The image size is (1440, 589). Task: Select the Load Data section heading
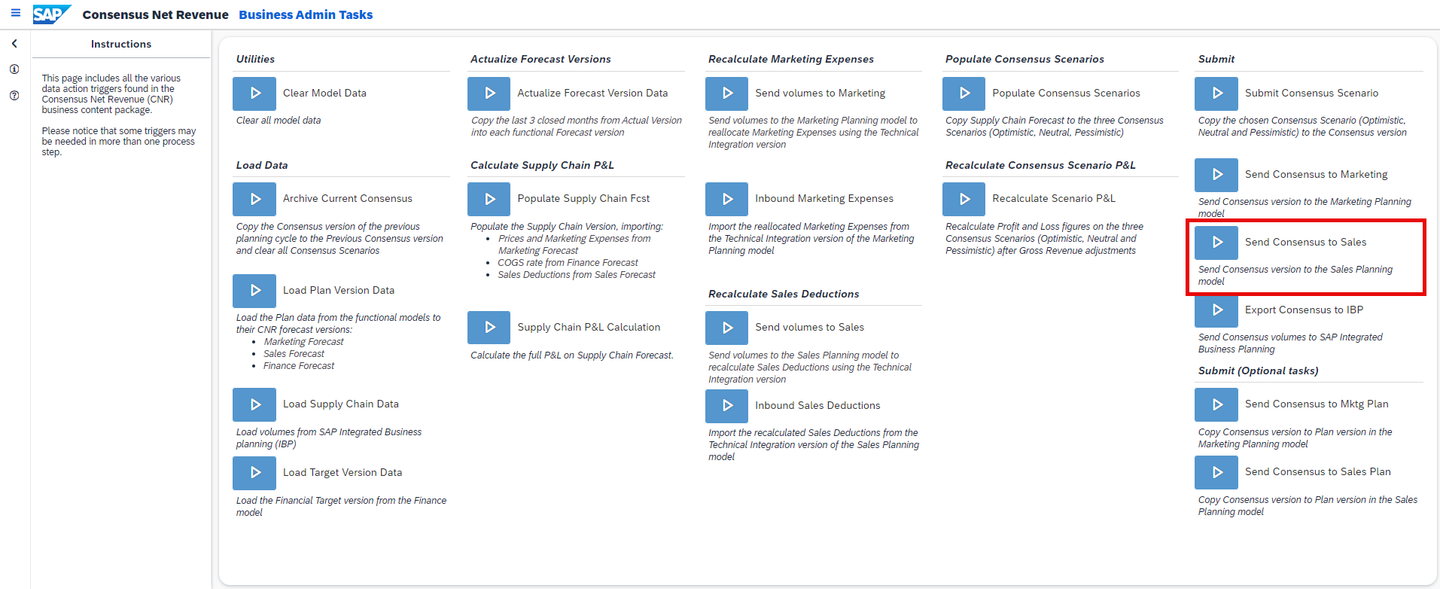click(262, 165)
